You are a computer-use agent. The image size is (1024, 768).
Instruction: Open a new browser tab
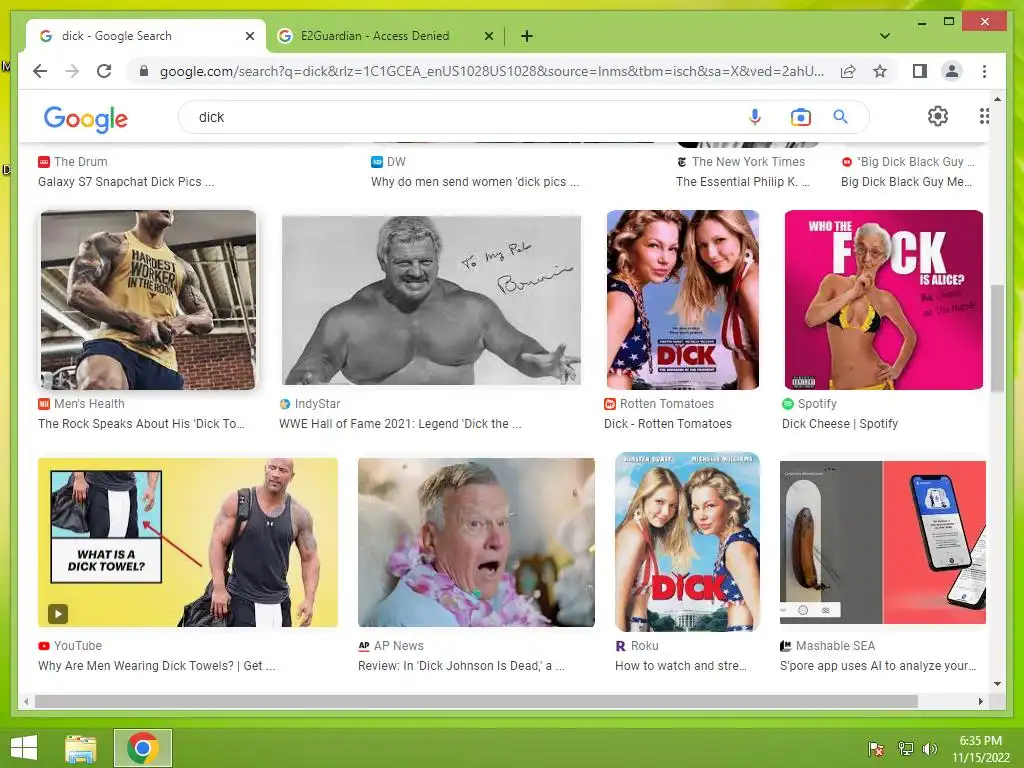click(x=527, y=36)
